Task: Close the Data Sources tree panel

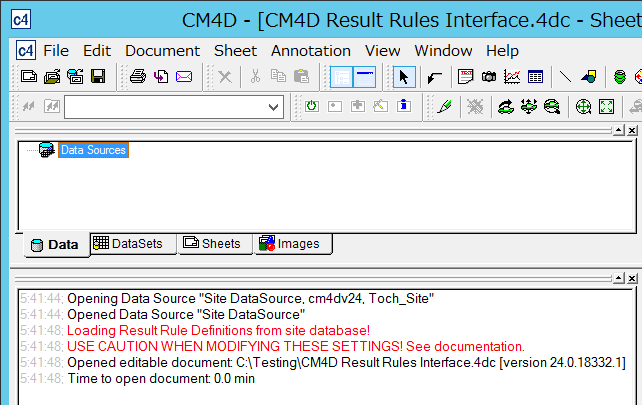Action: tap(632, 130)
